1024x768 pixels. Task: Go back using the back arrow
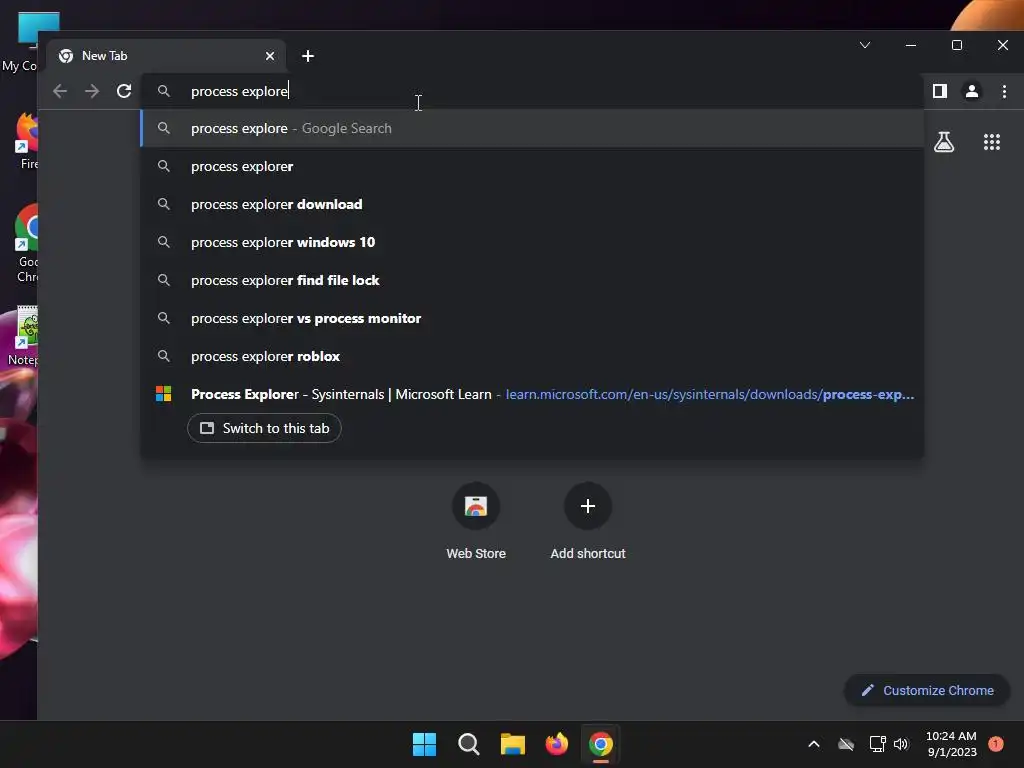(x=60, y=91)
